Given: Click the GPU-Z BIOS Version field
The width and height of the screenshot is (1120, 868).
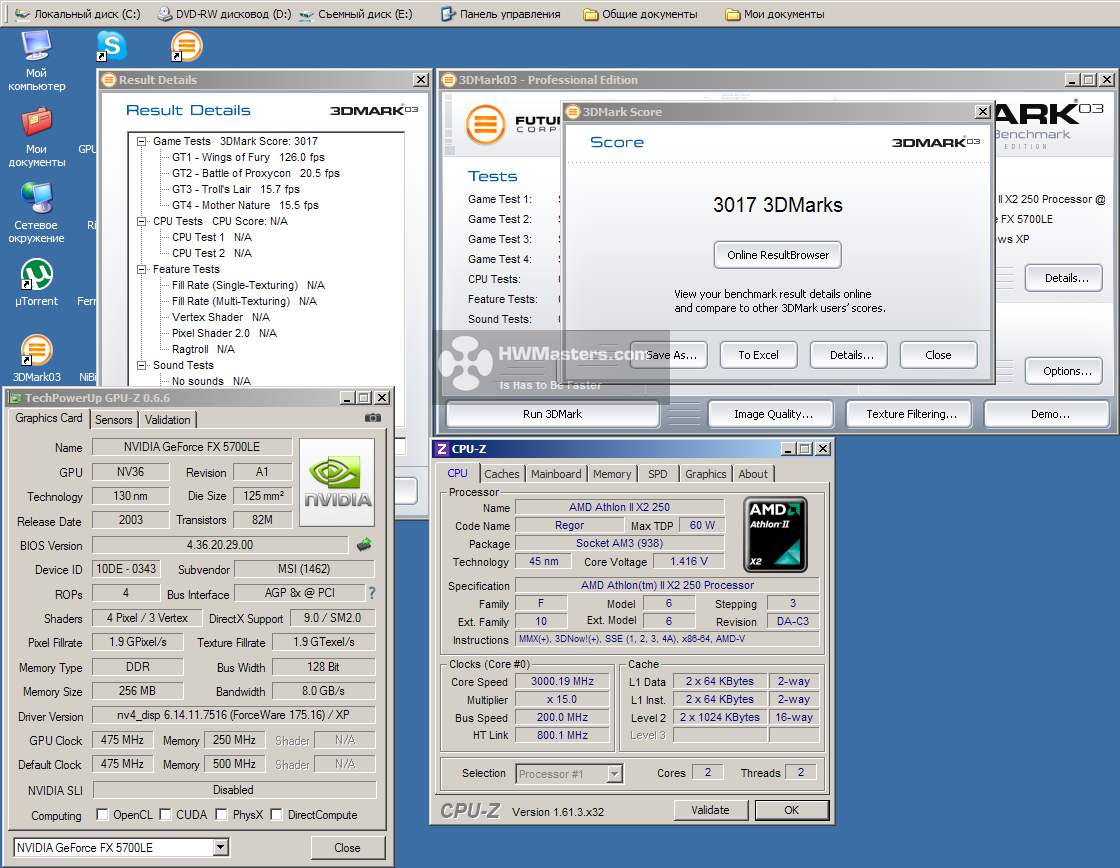Looking at the screenshot, I should click(220, 545).
